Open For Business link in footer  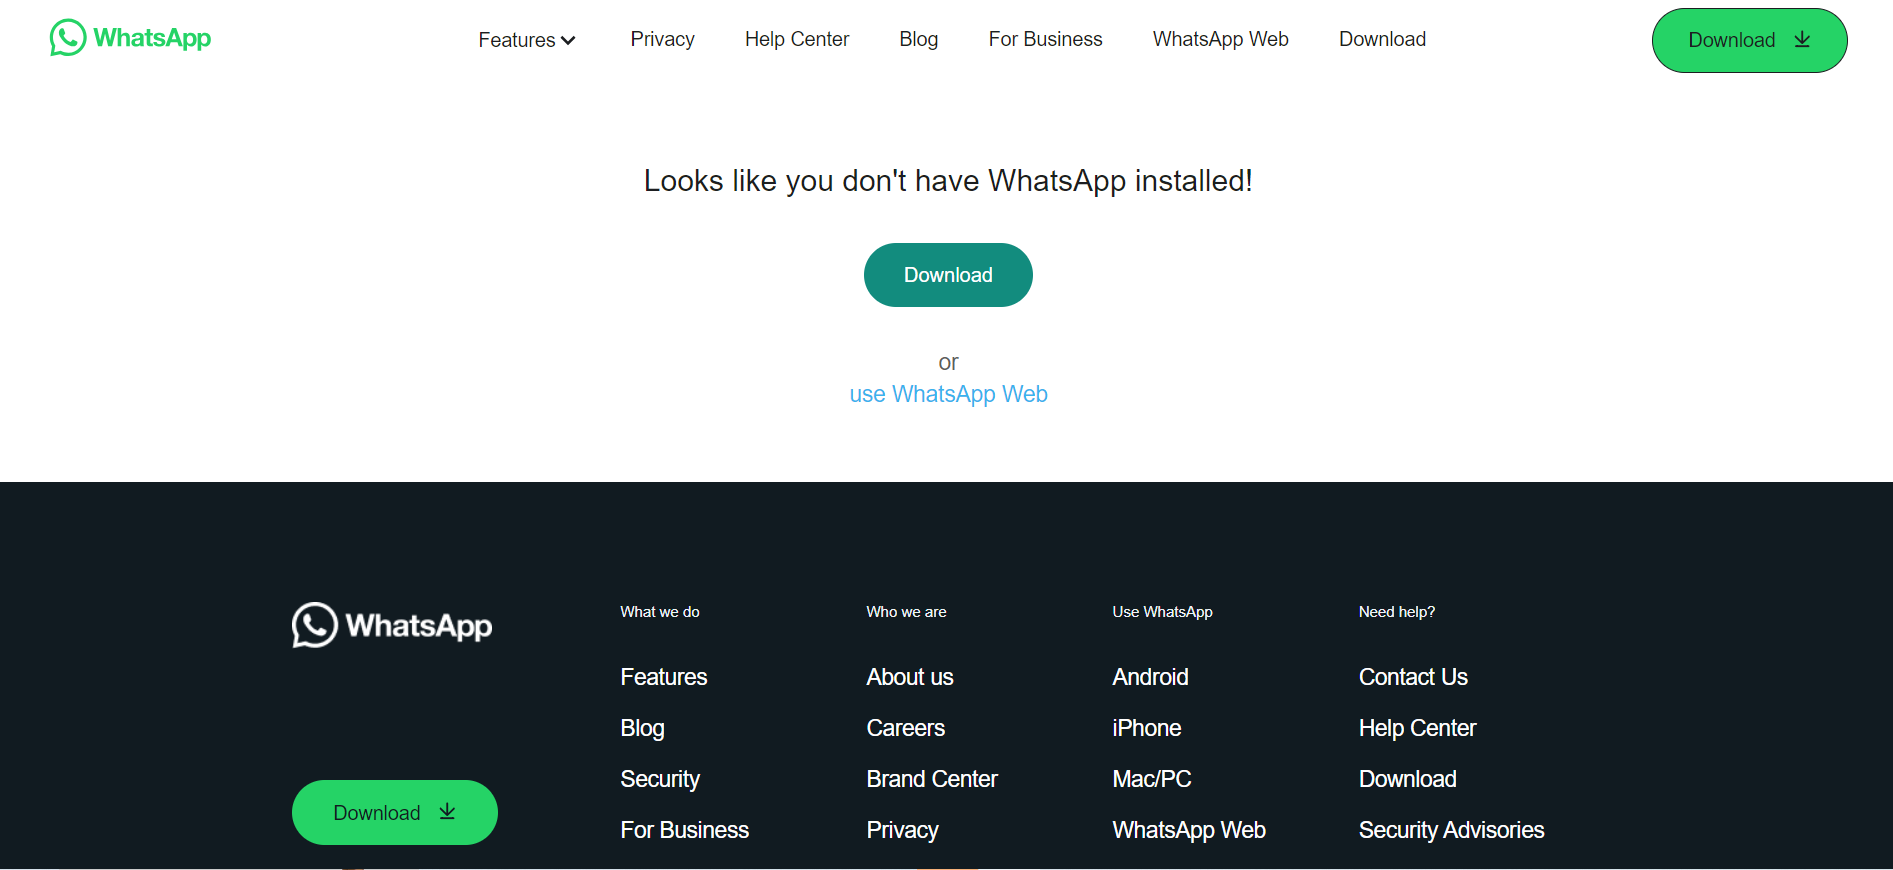tap(685, 830)
